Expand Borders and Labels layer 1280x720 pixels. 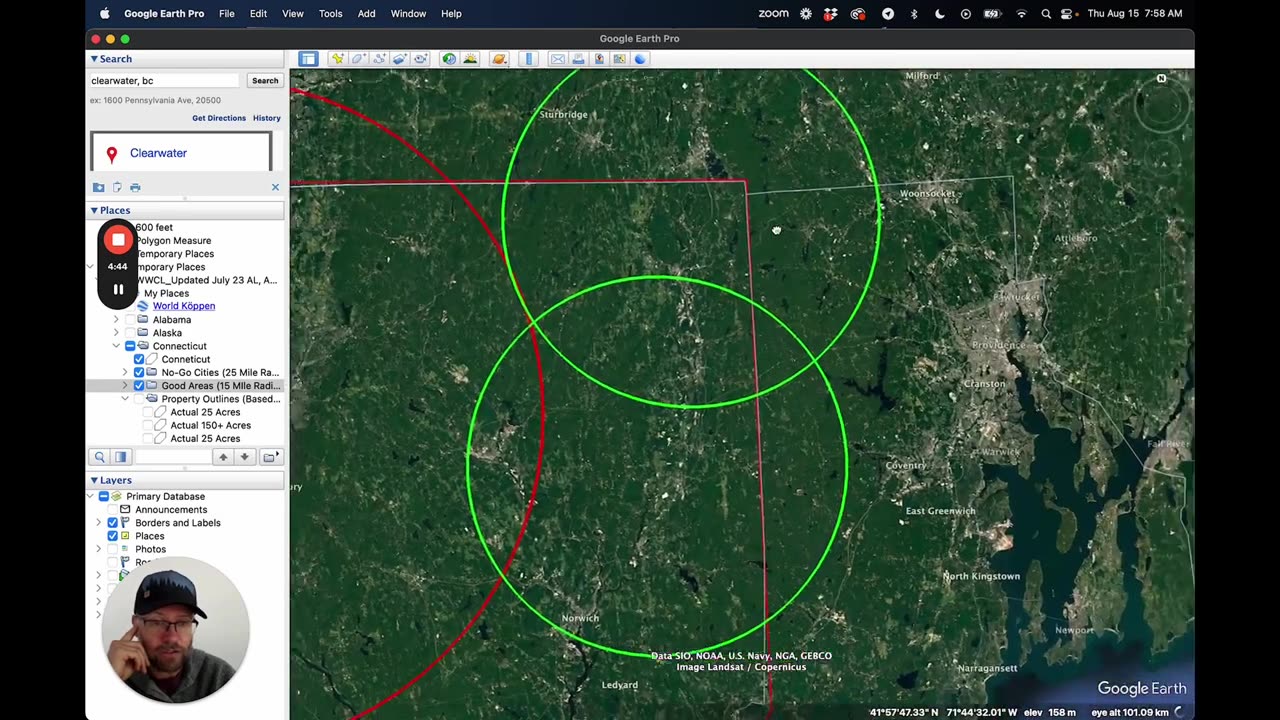point(98,523)
